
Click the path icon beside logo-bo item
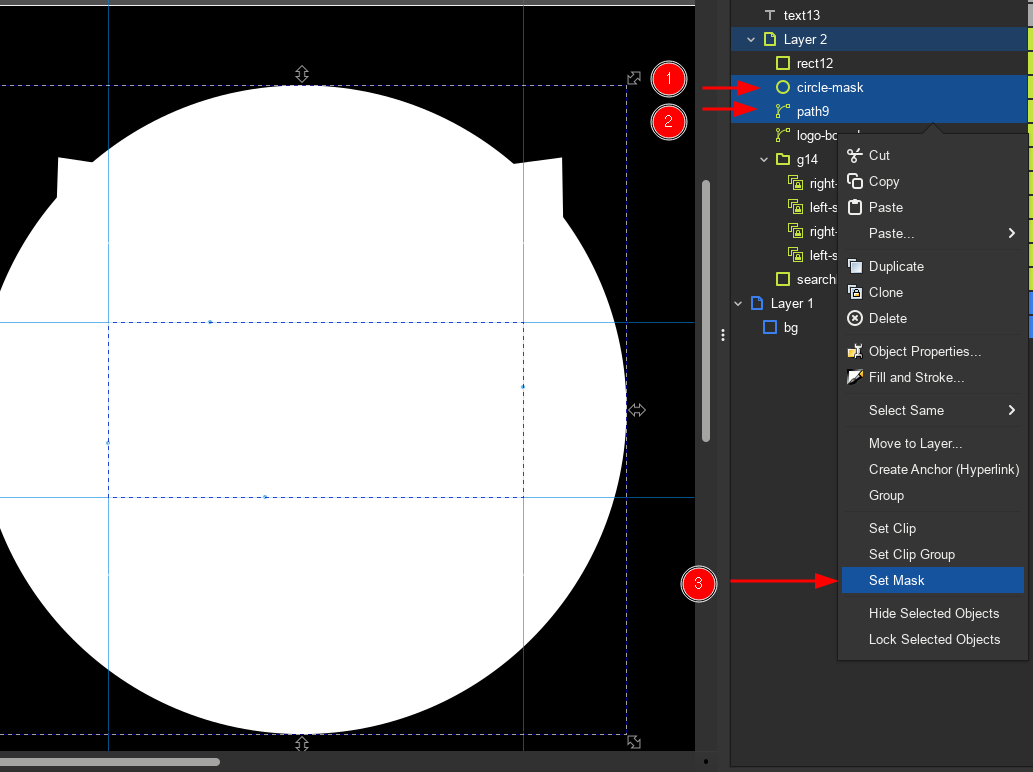(x=783, y=135)
